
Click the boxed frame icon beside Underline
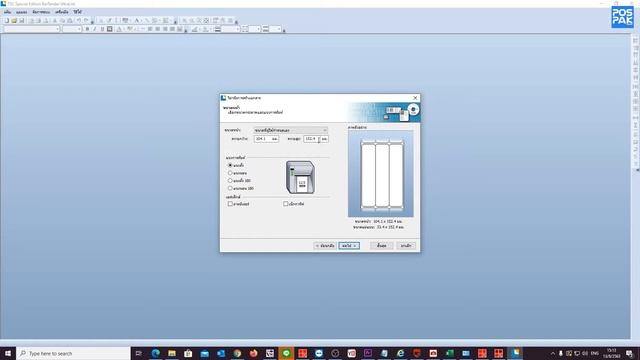pos(109,29)
